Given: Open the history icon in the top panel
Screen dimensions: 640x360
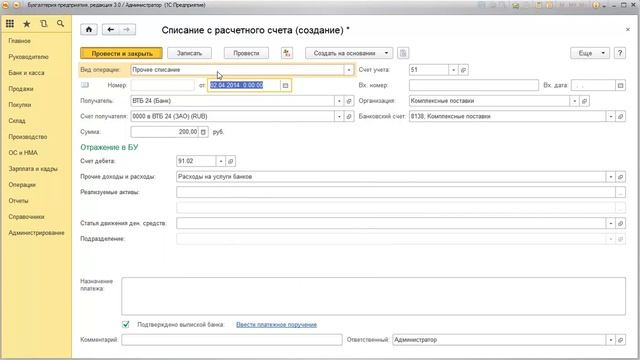Looking at the screenshot, I should click(x=44, y=24).
